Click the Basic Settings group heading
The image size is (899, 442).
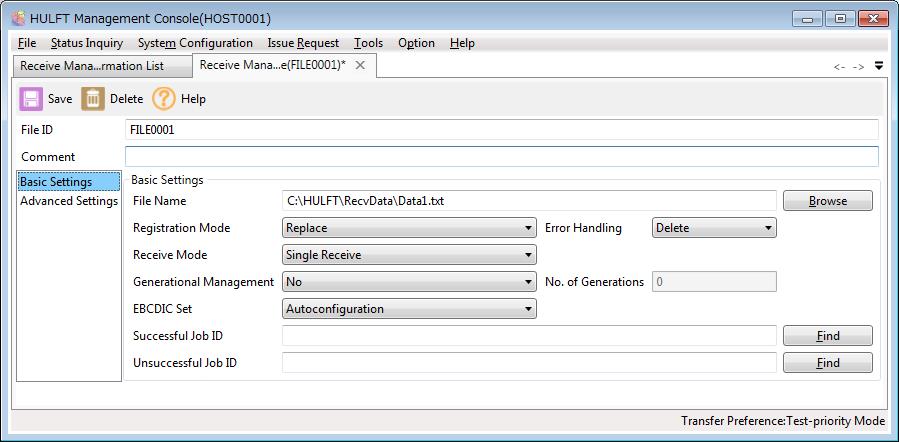[x=167, y=180]
